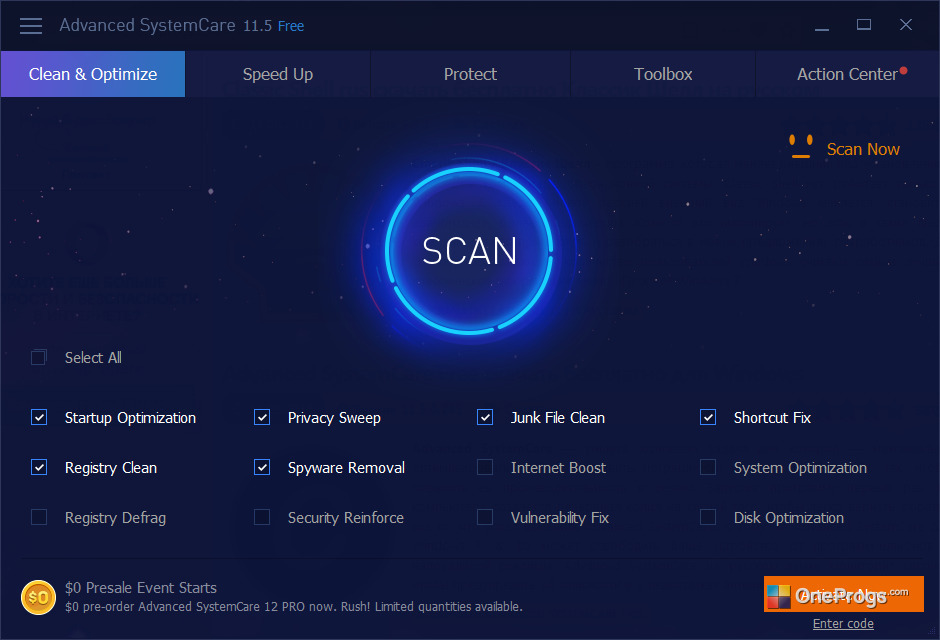940x640 pixels.
Task: Start the big circular SCAN button
Action: point(469,250)
